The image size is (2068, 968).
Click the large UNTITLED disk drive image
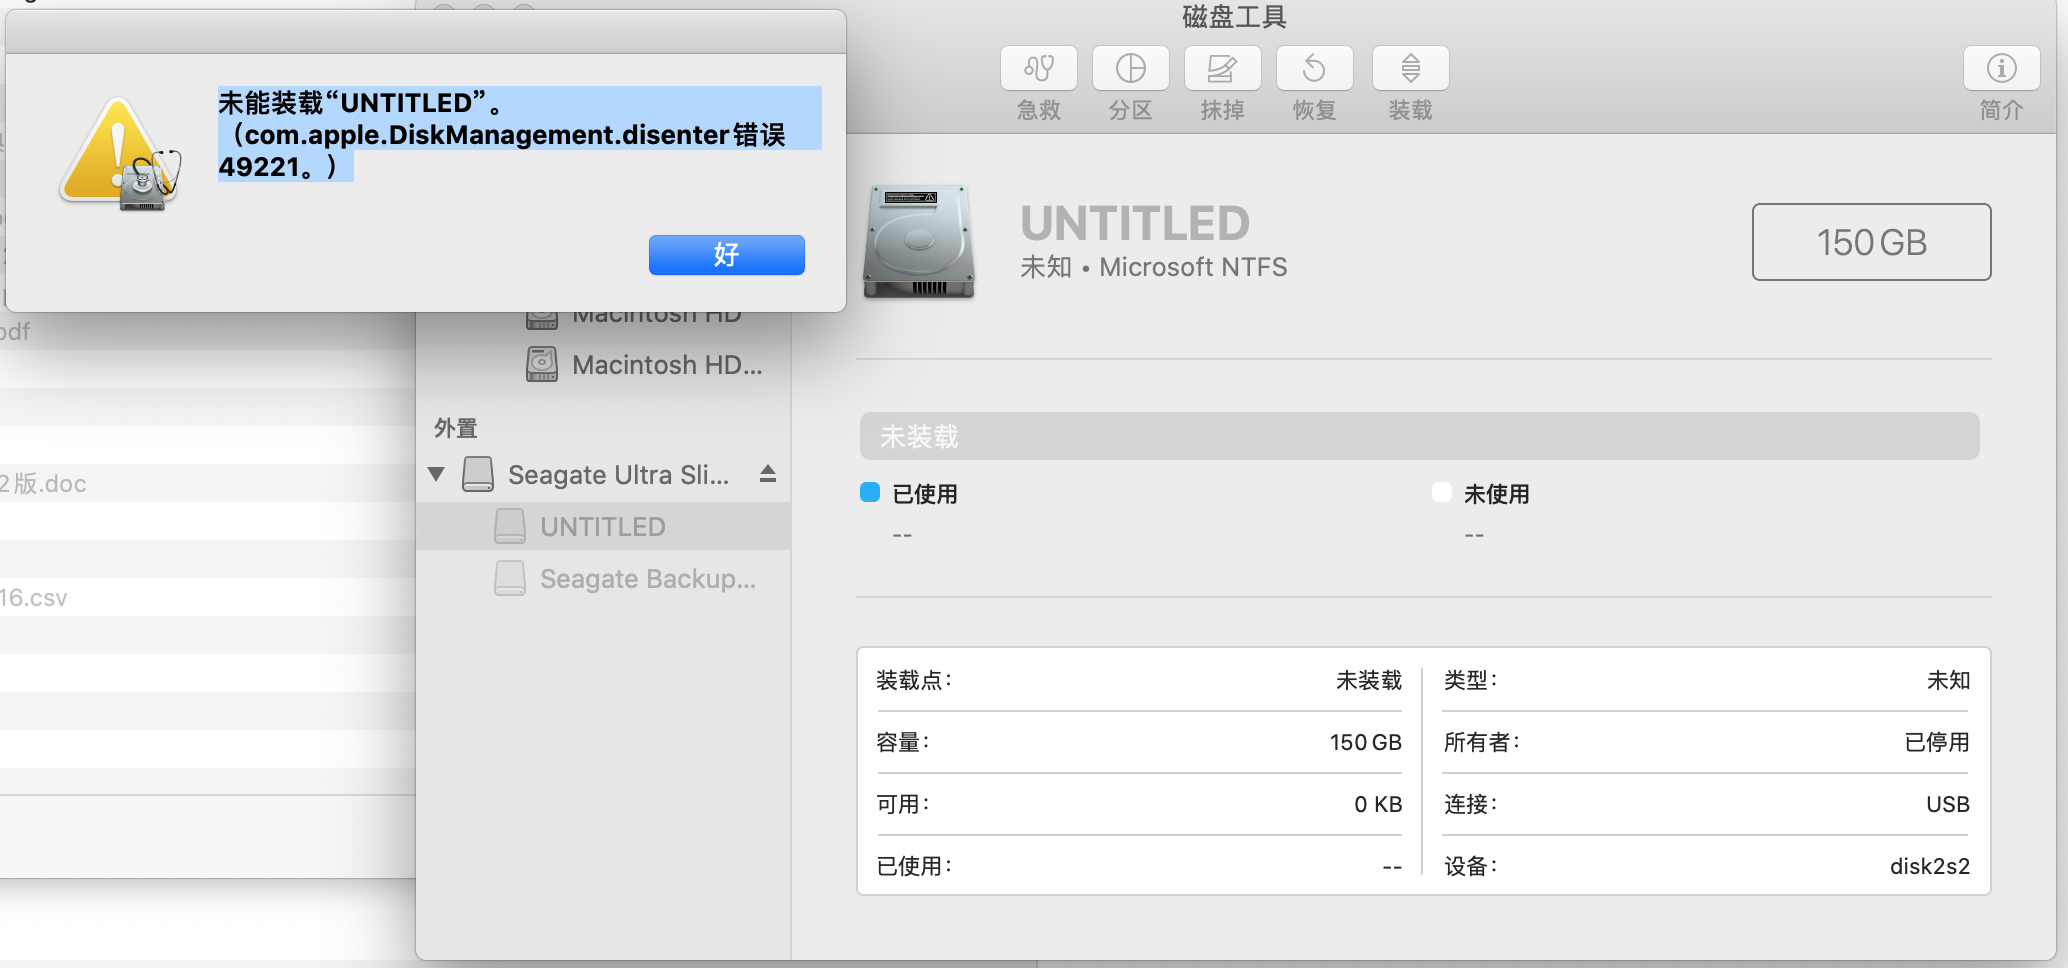pyautogui.click(x=919, y=242)
